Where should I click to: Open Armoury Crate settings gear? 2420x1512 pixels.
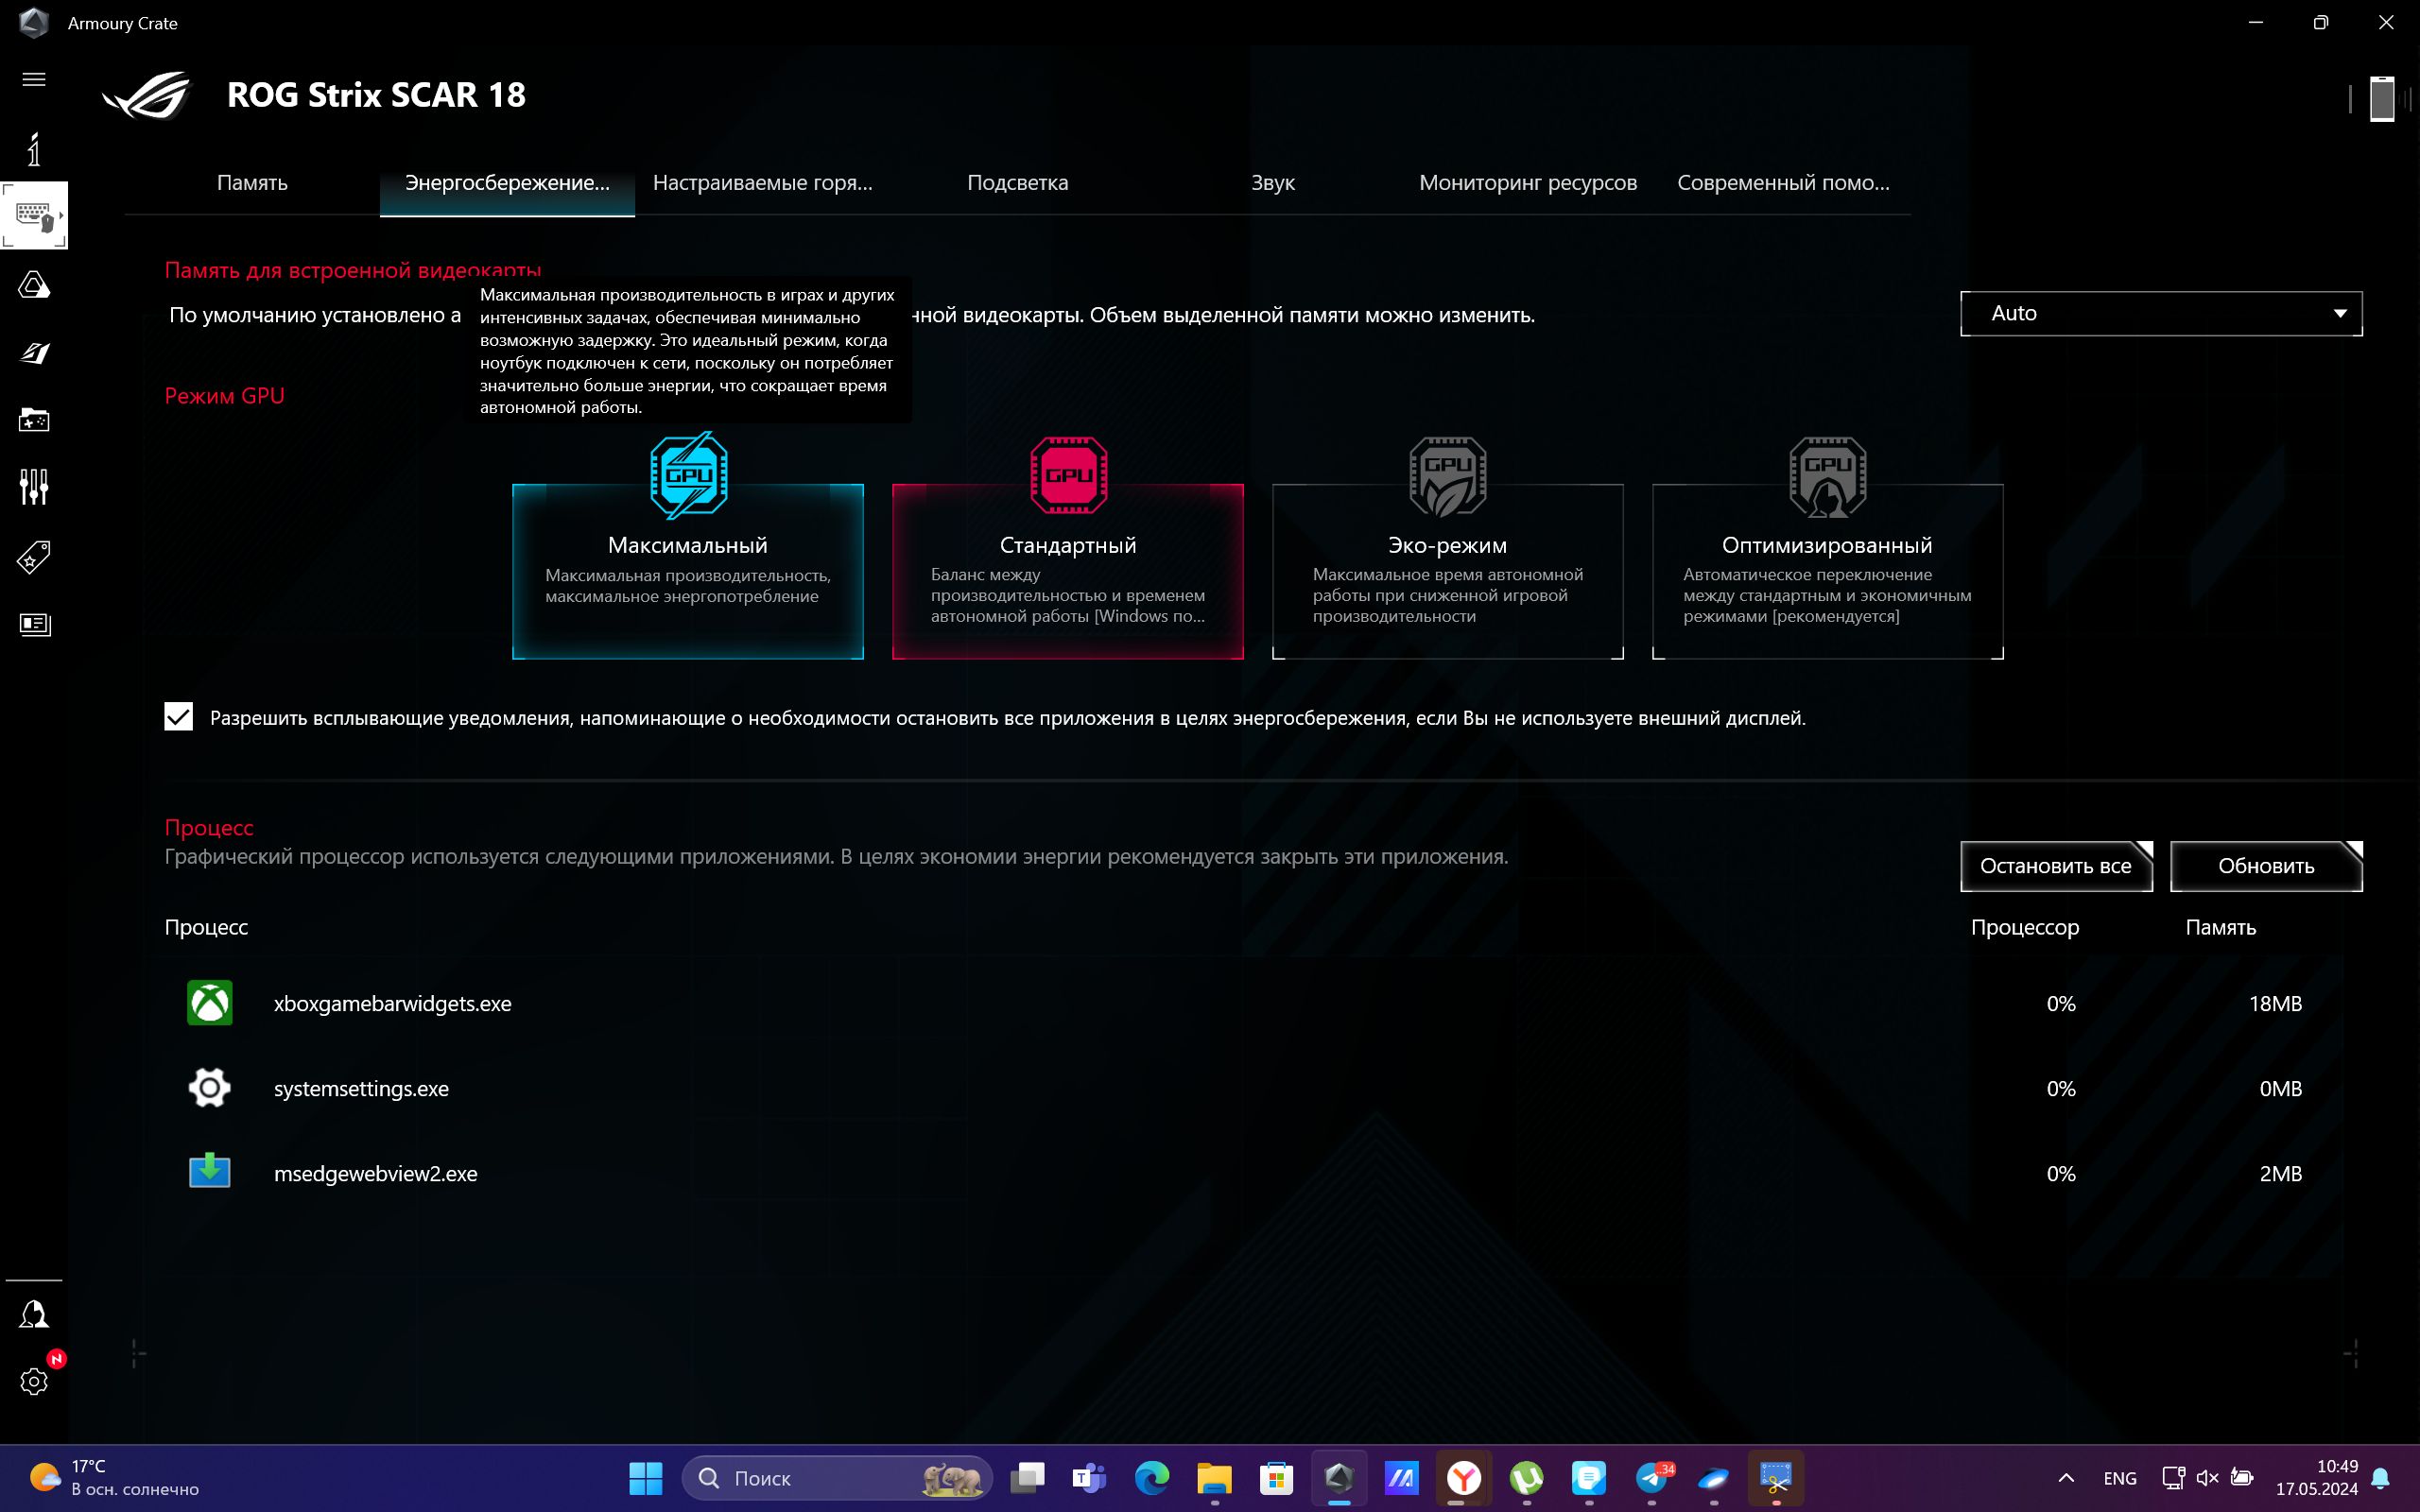(34, 1381)
